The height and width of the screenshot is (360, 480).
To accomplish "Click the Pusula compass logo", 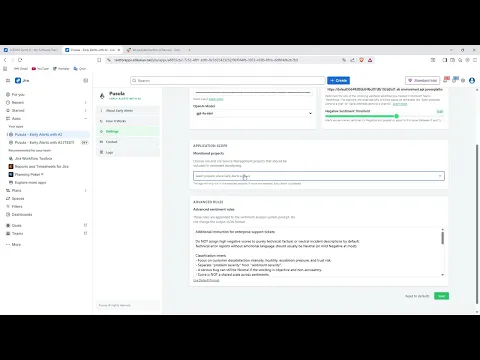I will (102, 96).
